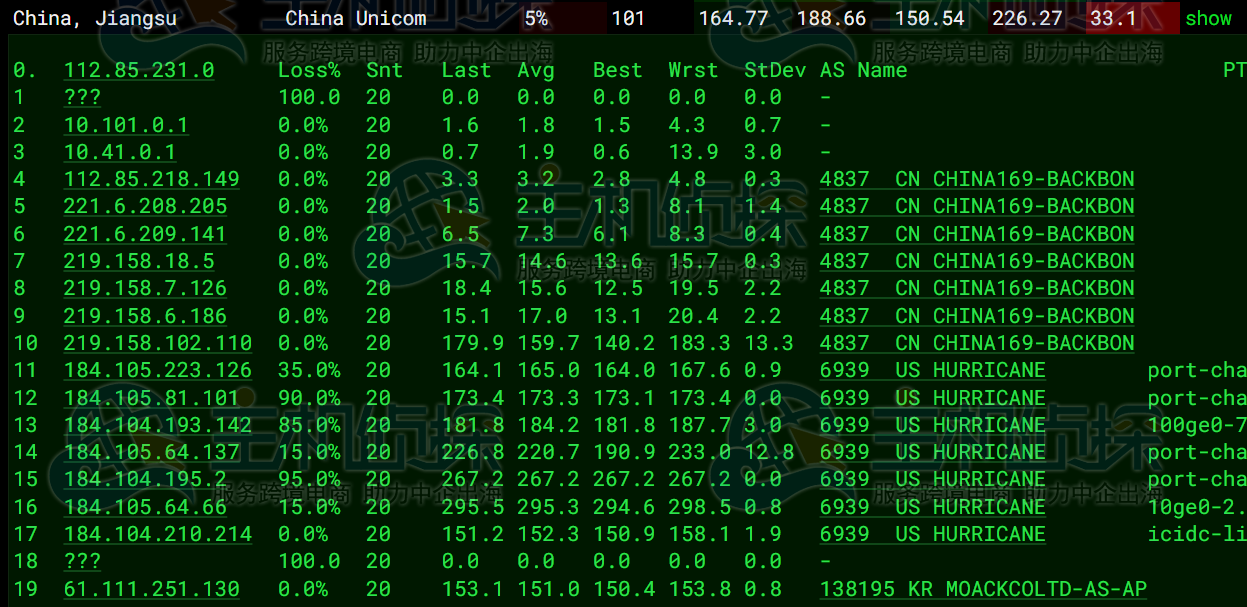This screenshot has width=1247, height=607.
Task: Select 153.1 last latency on hop 19
Action: click(473, 589)
